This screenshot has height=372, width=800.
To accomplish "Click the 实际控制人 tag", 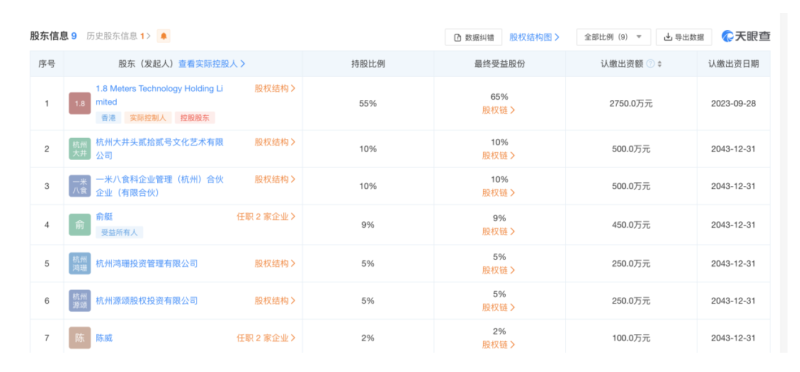I will point(148,118).
